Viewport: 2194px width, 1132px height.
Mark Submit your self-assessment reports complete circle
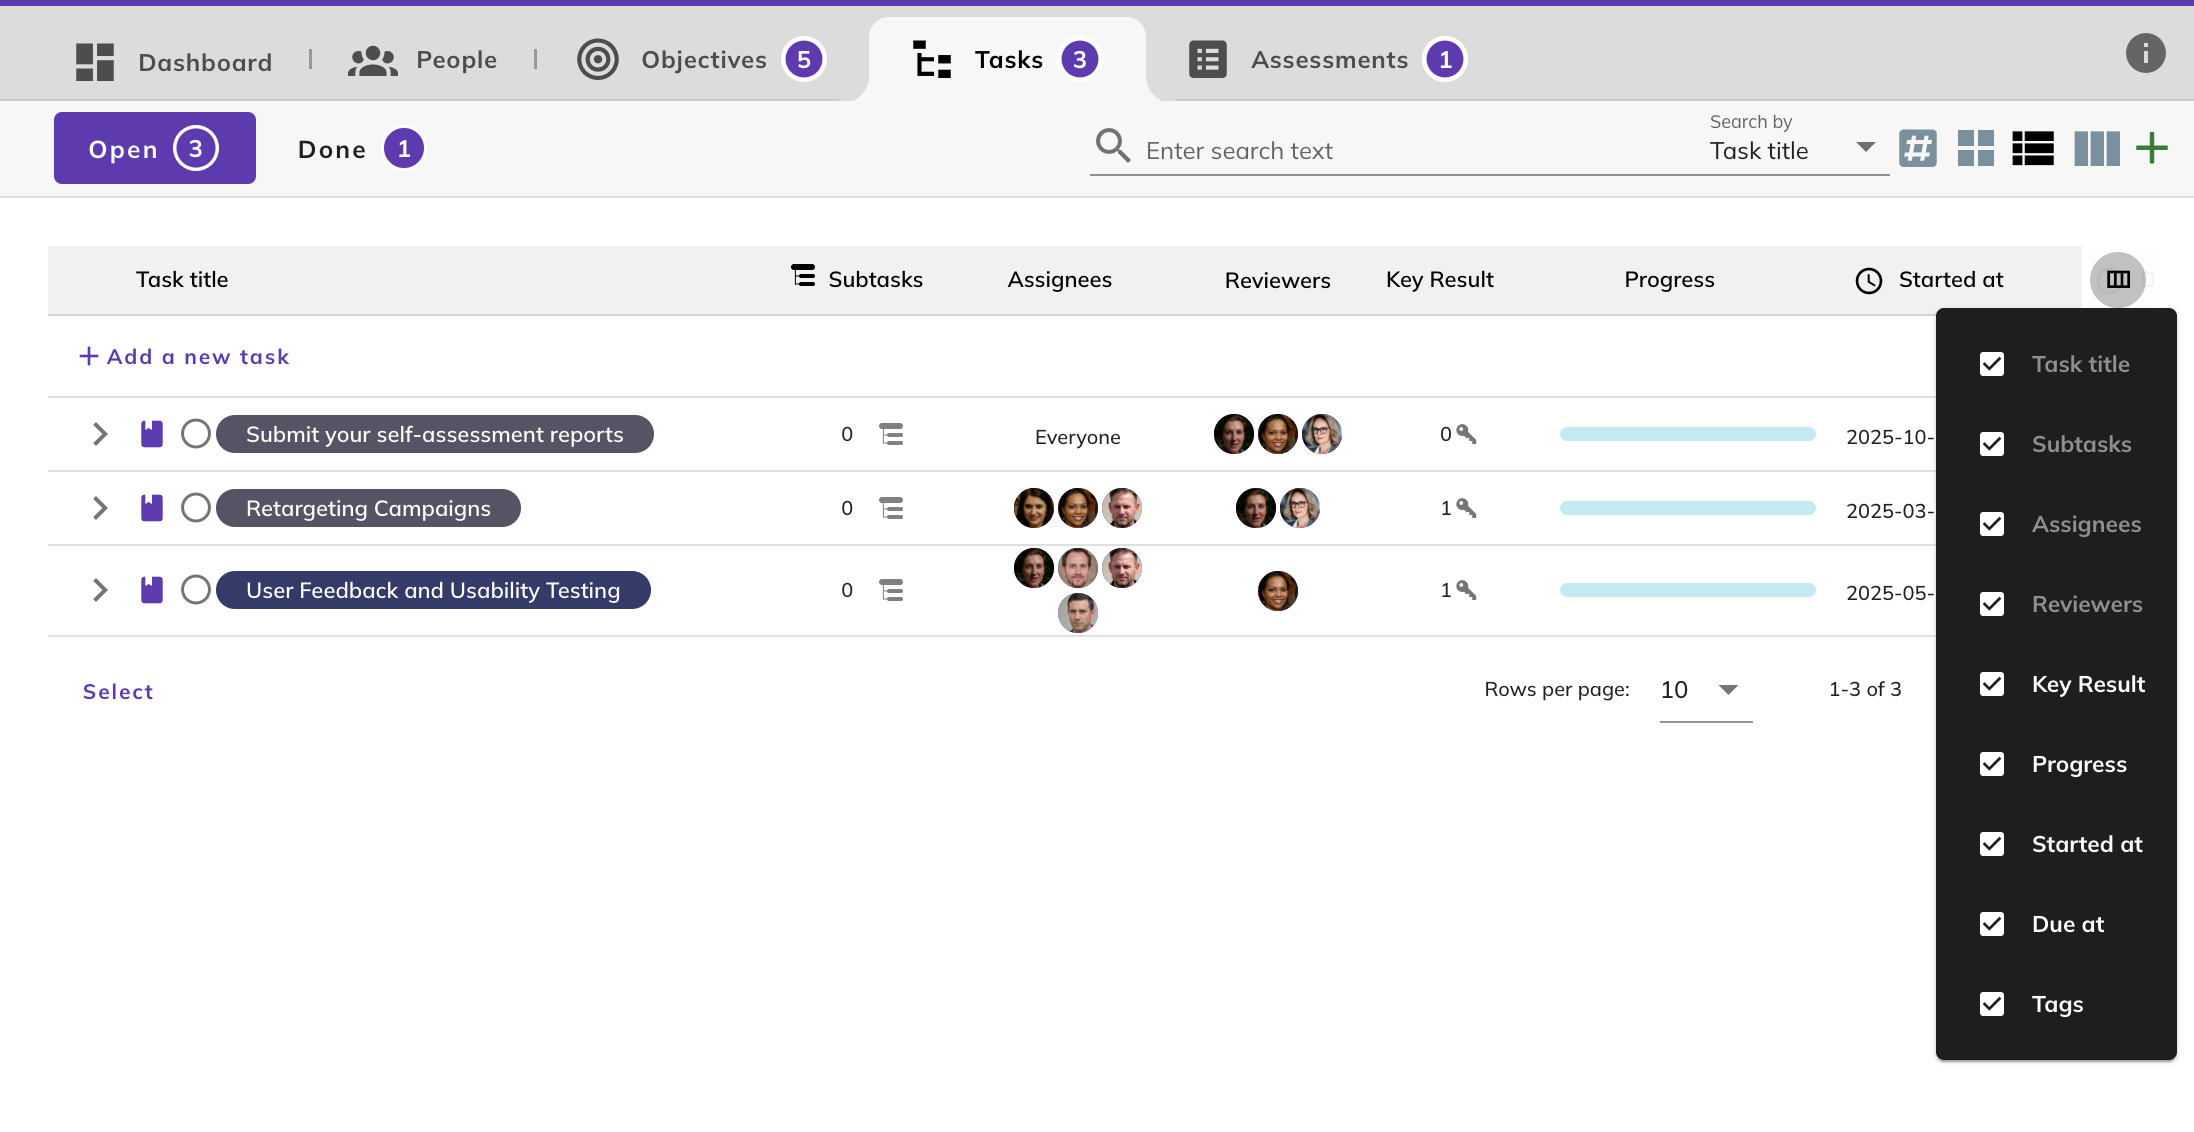click(196, 434)
